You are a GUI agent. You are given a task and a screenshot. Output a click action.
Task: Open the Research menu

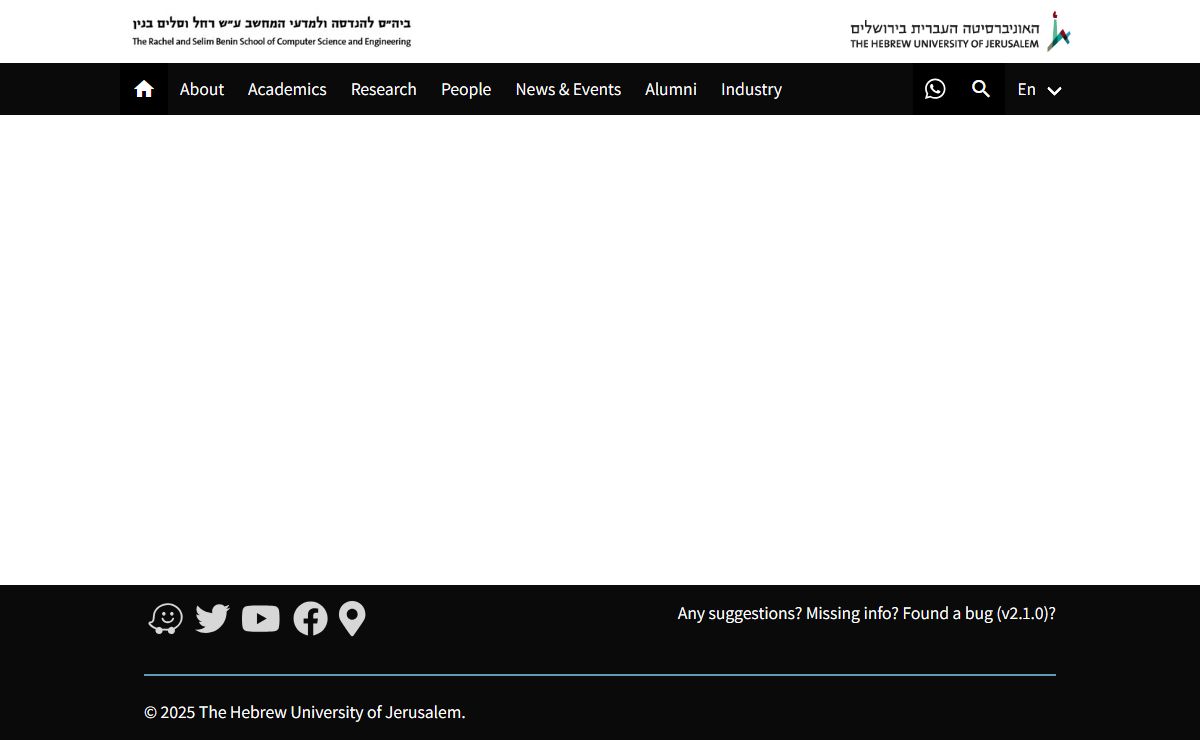click(x=384, y=89)
